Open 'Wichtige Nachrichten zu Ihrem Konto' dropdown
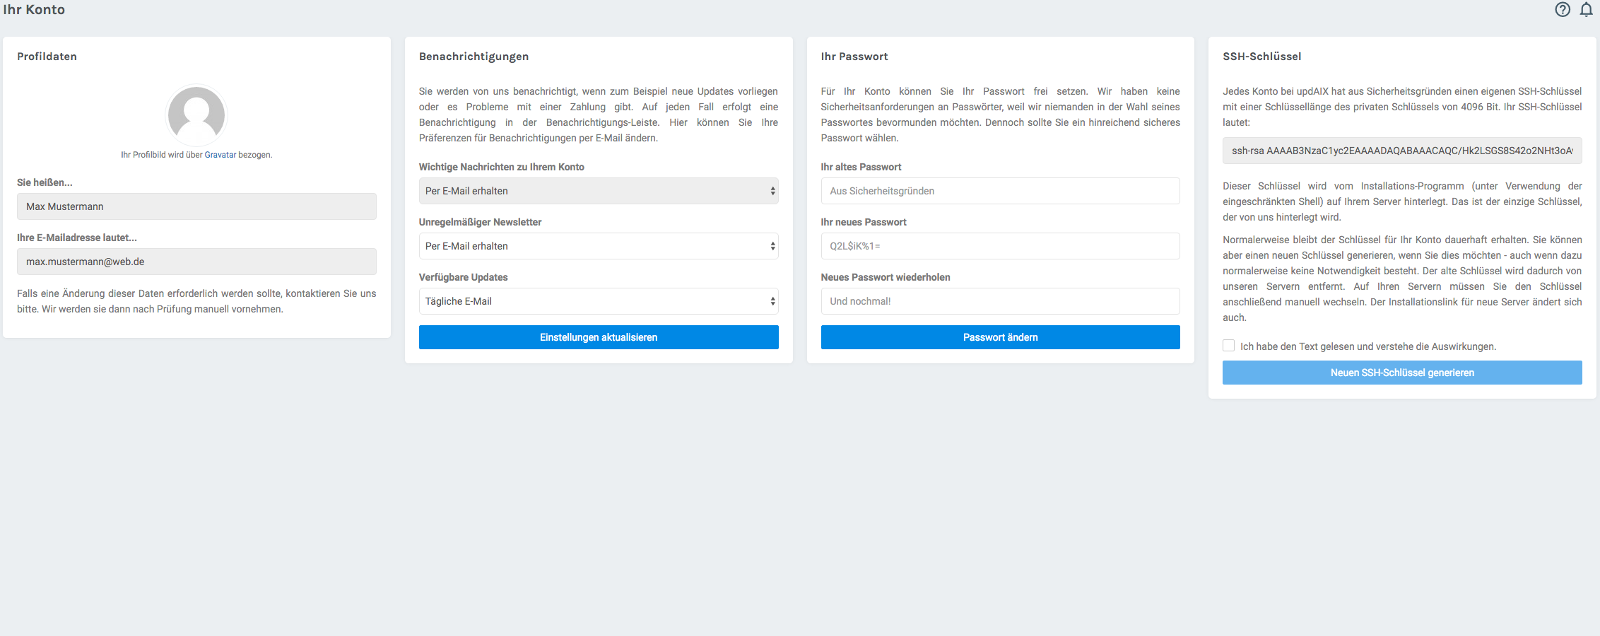The image size is (1600, 636). [598, 191]
